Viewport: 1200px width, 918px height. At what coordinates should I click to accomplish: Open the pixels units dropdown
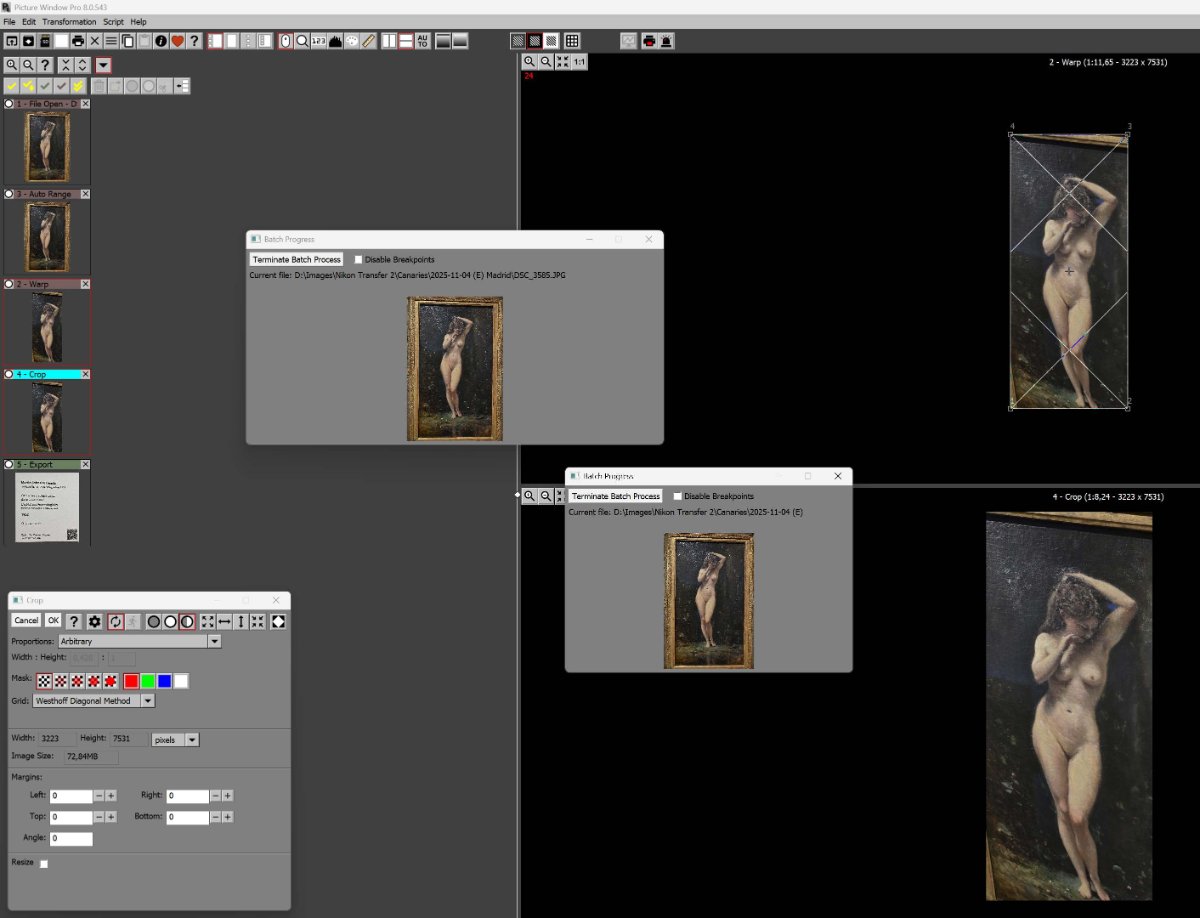click(192, 739)
